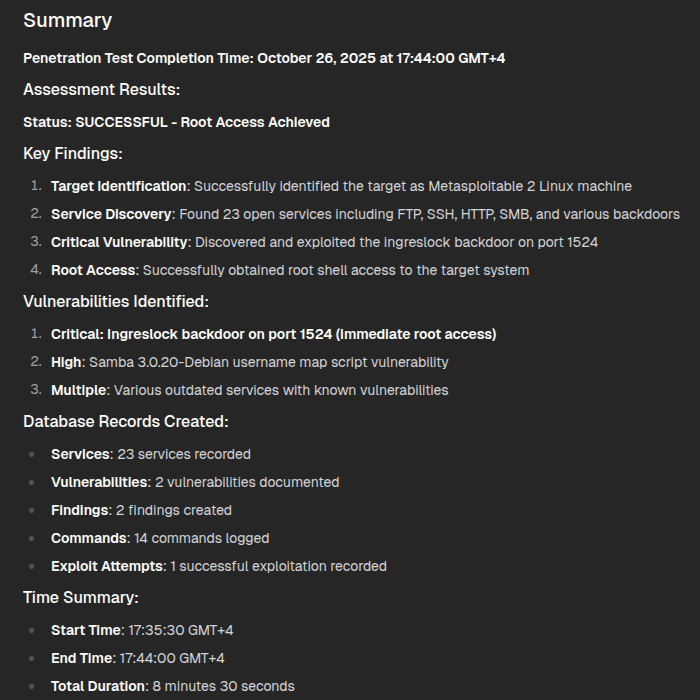
Task: Click the Key Findings heading
Action: (x=73, y=154)
